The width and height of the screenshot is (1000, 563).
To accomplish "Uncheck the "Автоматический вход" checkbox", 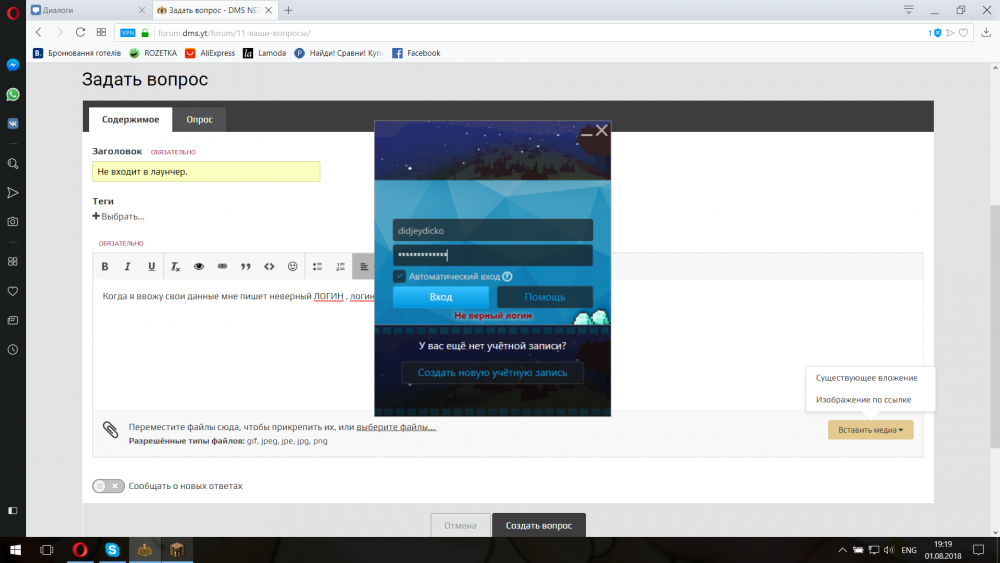I will click(399, 277).
